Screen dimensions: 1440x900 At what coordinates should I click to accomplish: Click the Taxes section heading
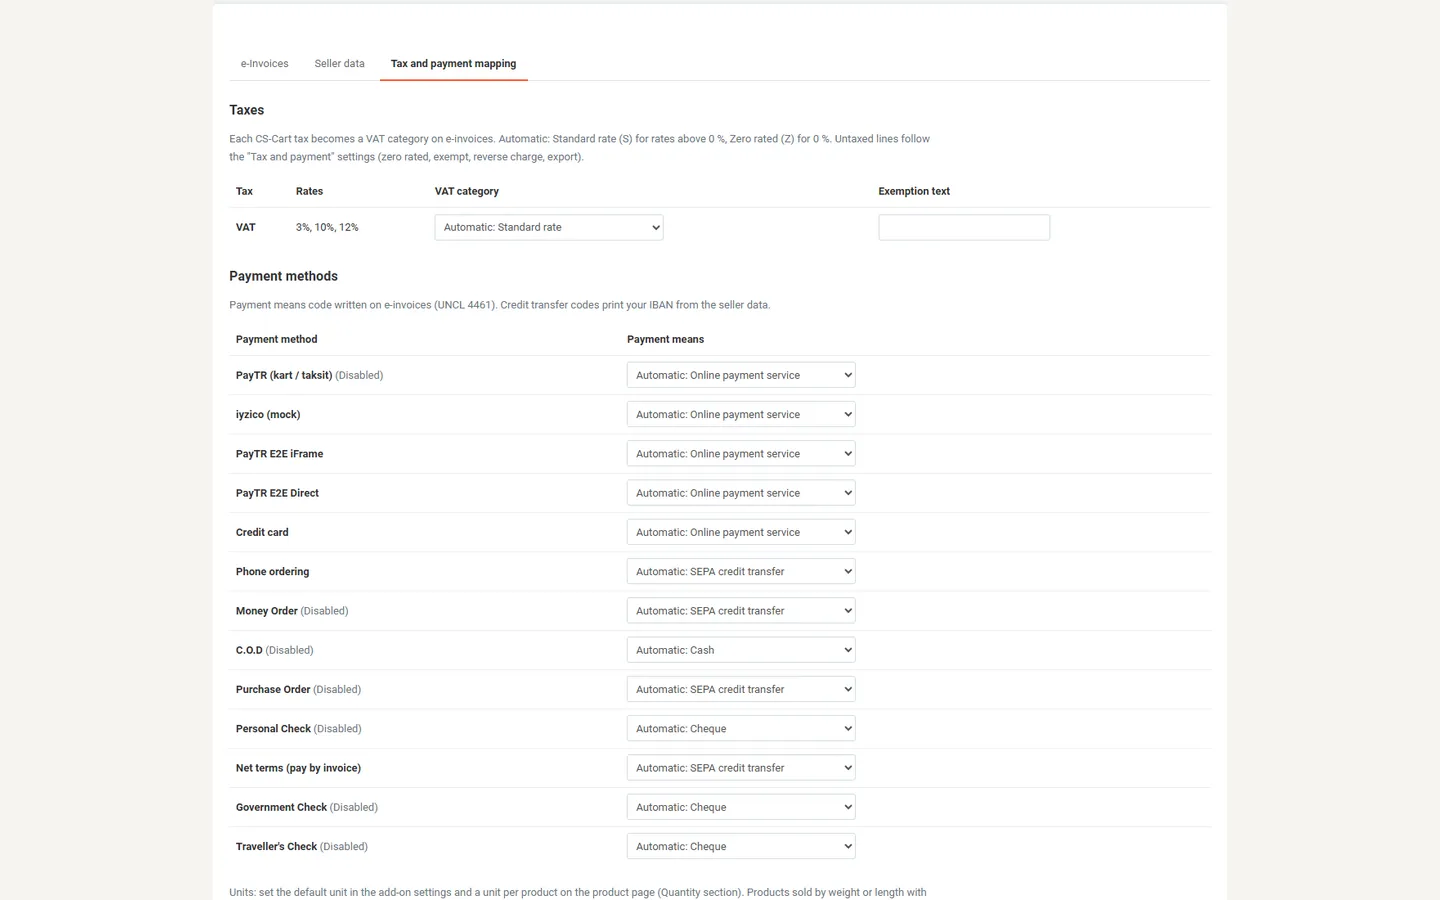click(x=247, y=110)
